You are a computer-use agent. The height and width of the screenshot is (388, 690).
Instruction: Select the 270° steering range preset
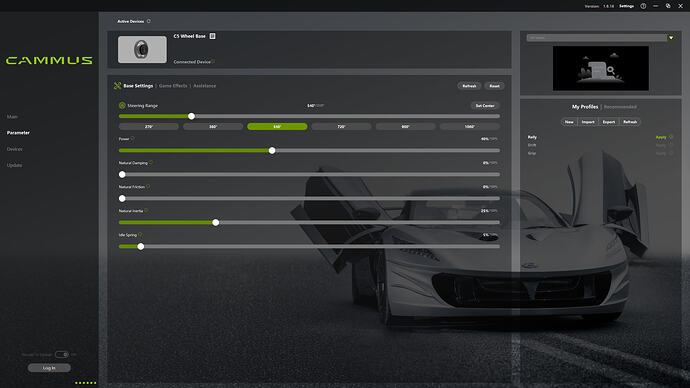click(x=149, y=127)
